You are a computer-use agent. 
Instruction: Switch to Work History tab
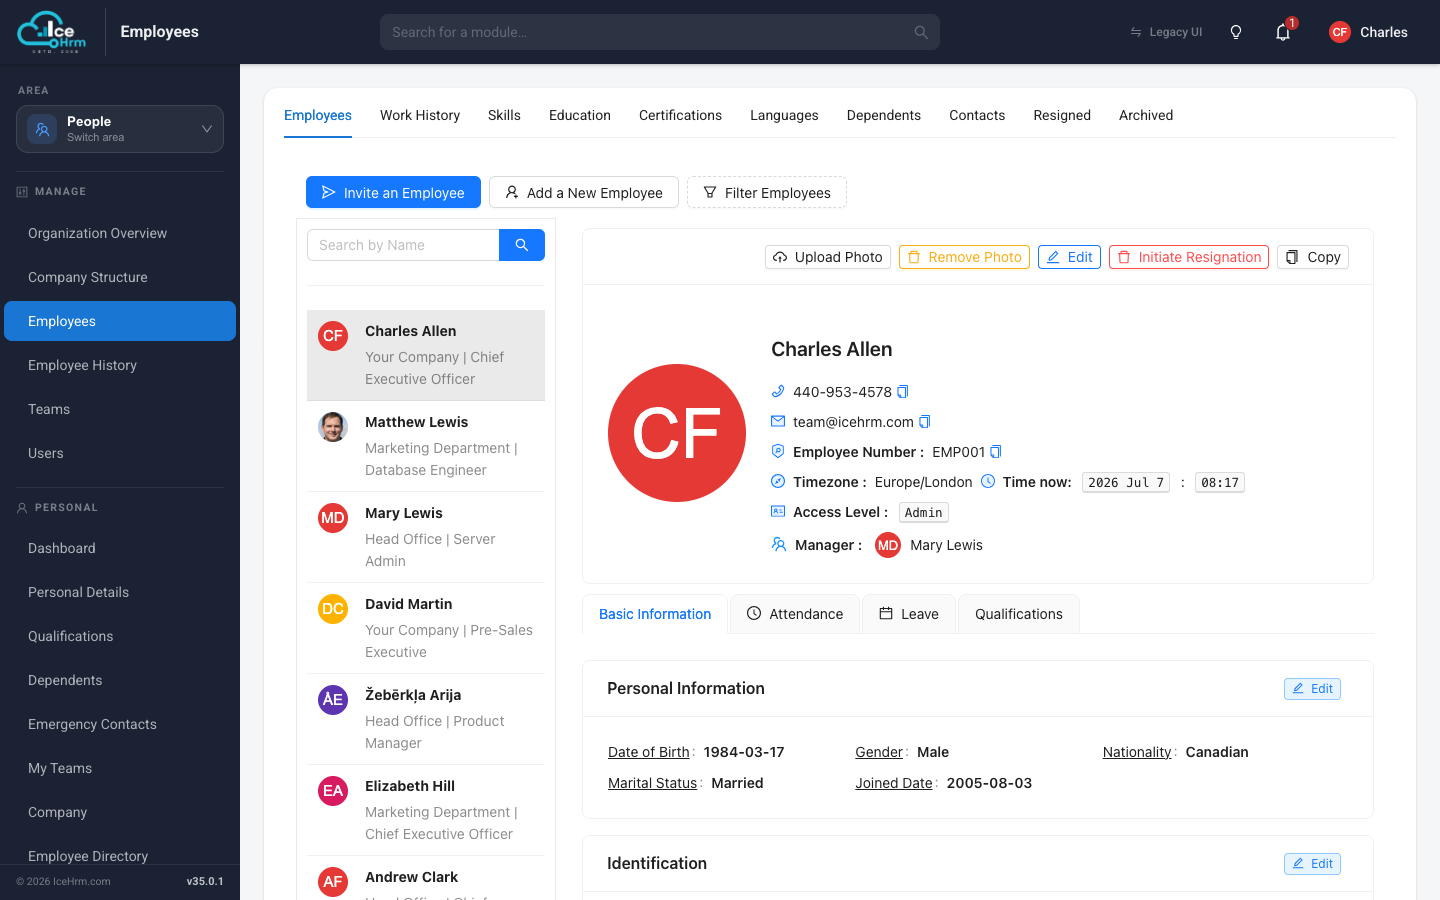[420, 115]
